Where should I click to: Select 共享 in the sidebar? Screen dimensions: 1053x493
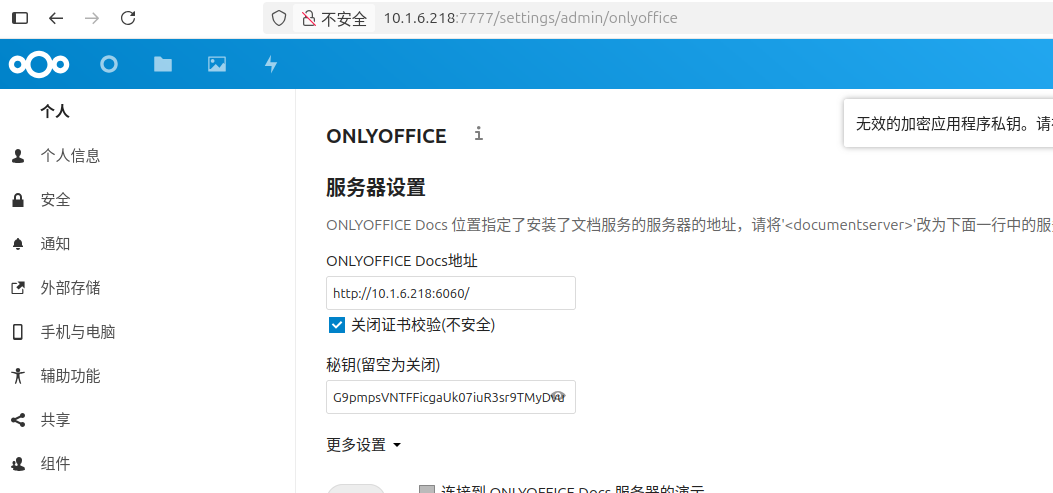coord(56,420)
